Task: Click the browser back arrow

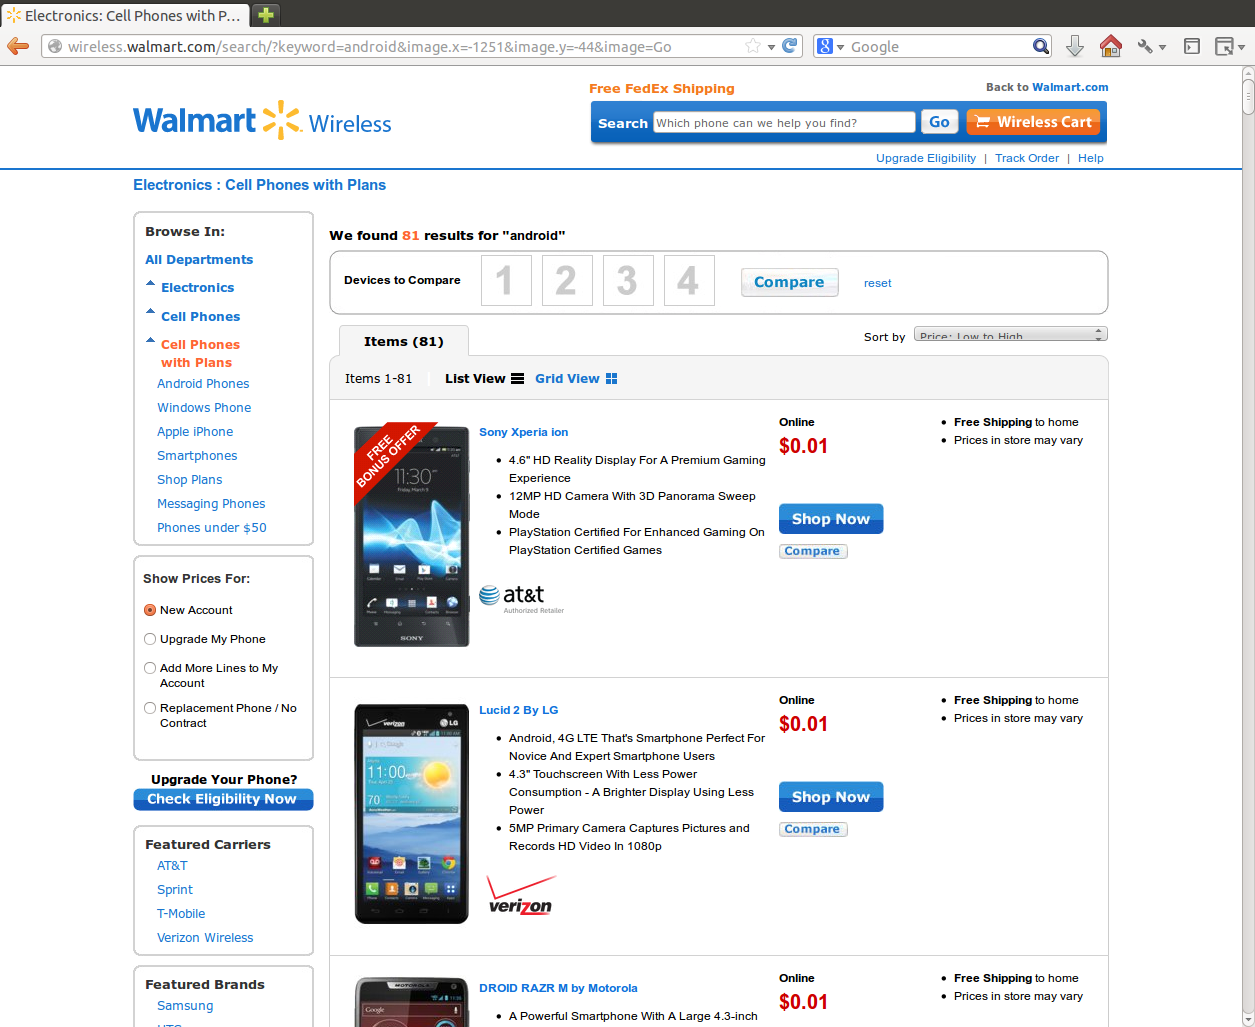Action: click(x=18, y=46)
